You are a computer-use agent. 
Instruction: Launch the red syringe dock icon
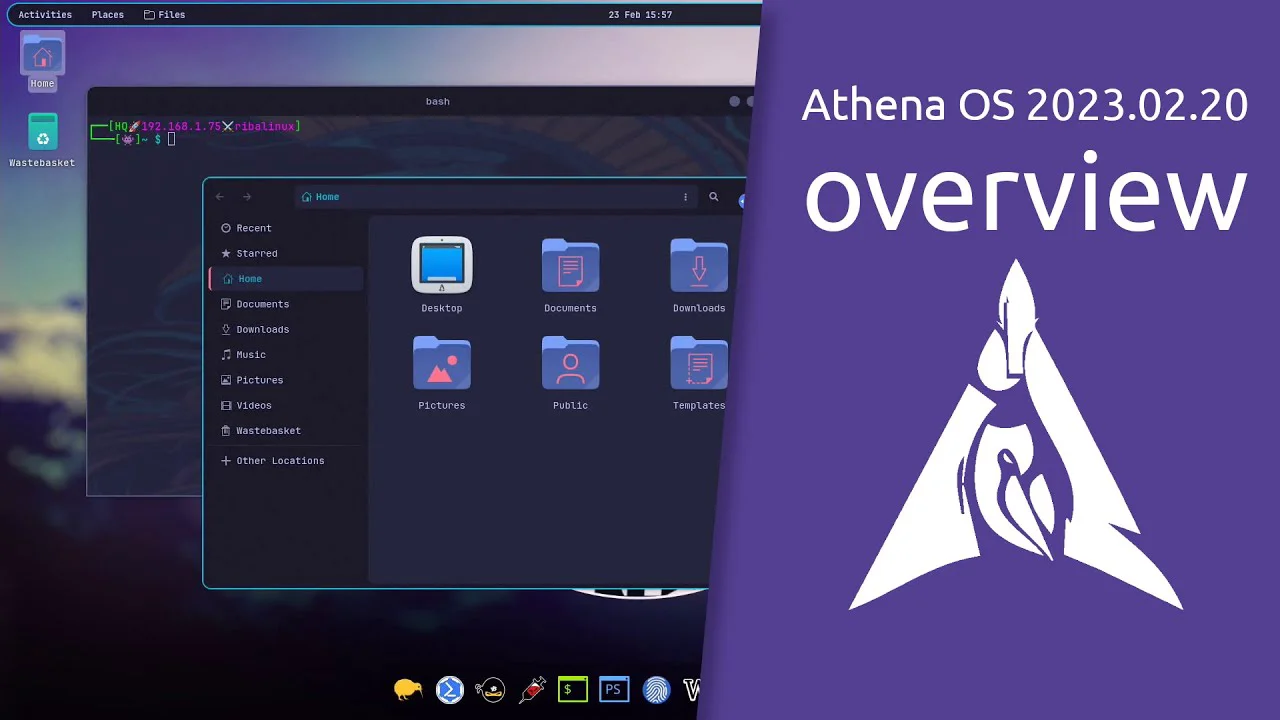click(532, 689)
